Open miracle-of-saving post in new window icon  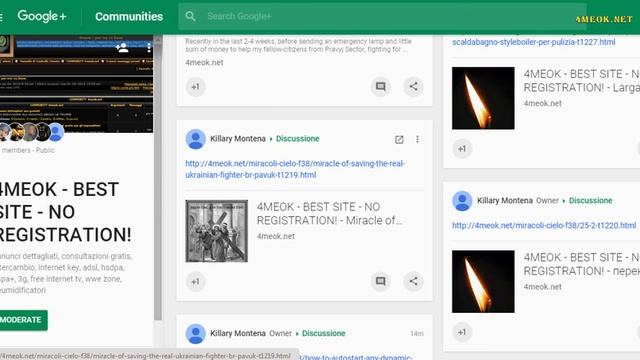click(x=399, y=140)
